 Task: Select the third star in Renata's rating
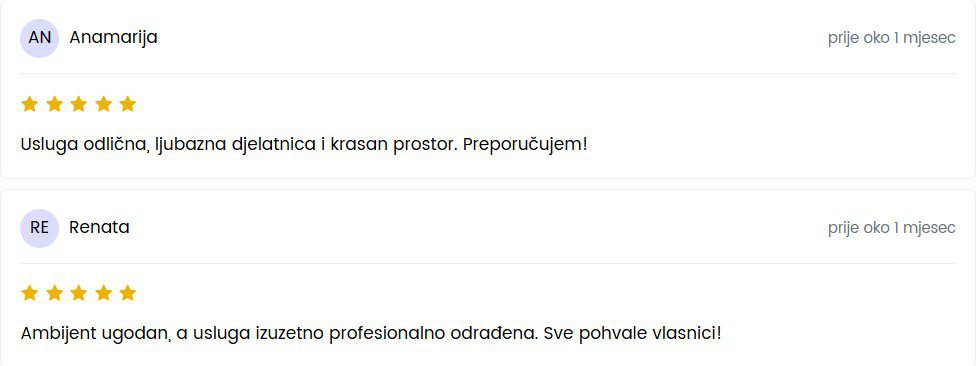[79, 293]
